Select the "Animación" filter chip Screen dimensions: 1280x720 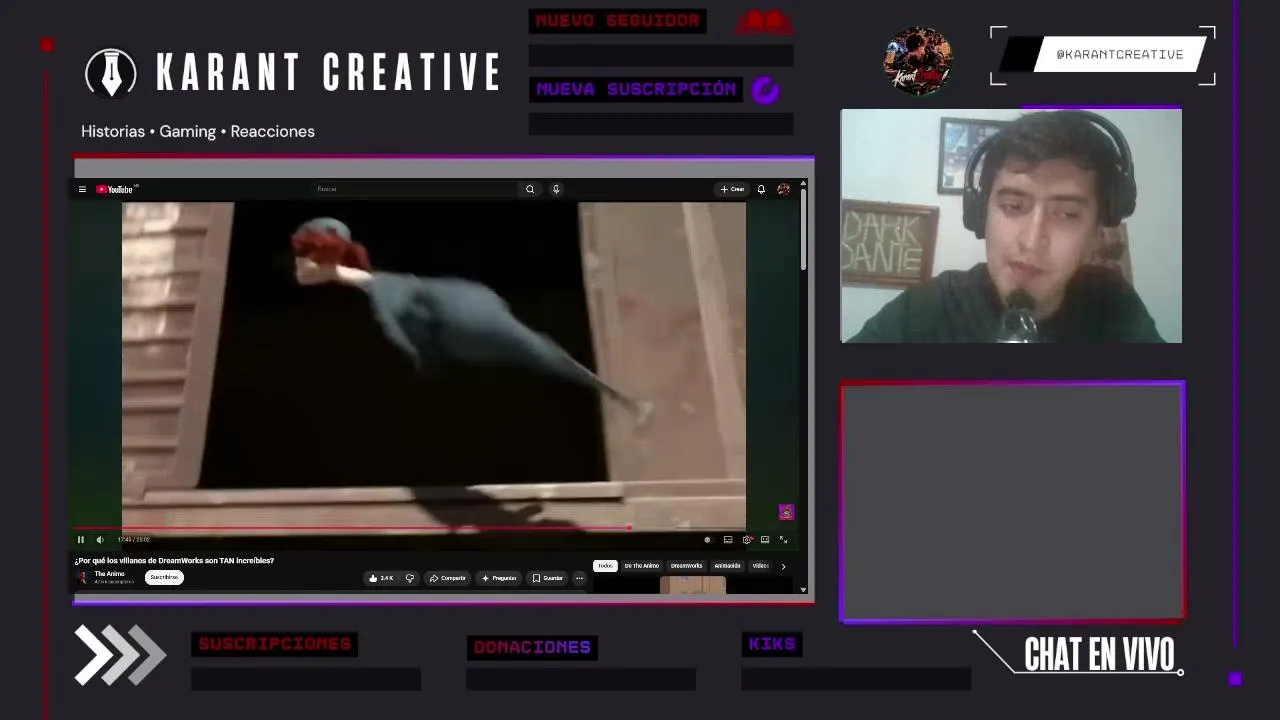(x=727, y=566)
